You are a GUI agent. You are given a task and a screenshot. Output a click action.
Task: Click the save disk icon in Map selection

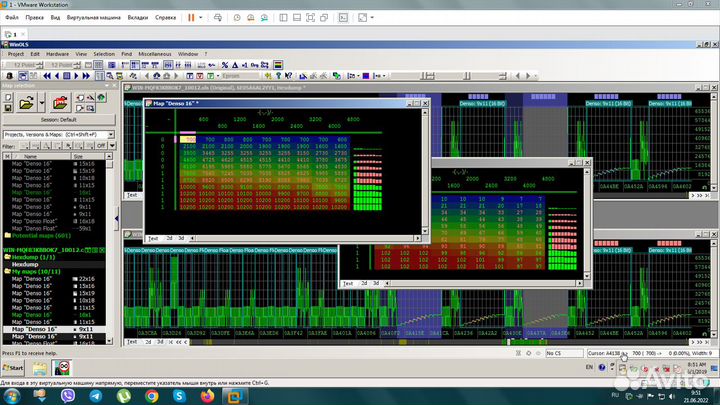click(x=8, y=108)
